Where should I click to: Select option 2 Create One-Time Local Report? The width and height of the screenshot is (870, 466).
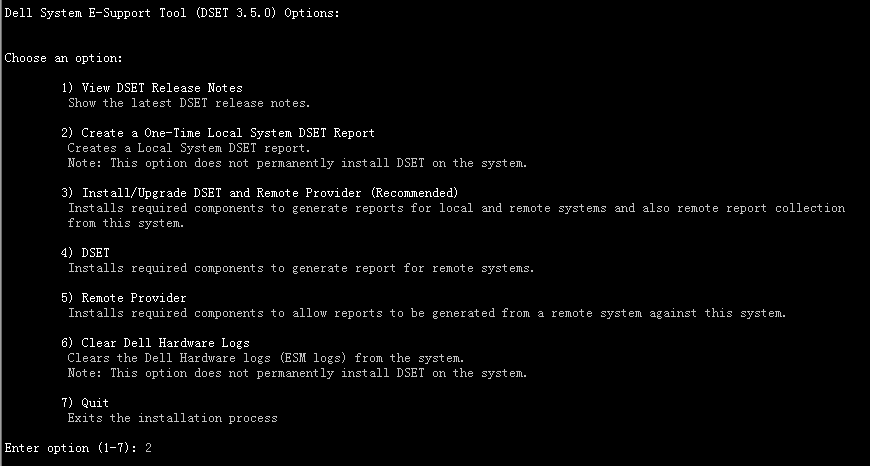[x=218, y=133]
